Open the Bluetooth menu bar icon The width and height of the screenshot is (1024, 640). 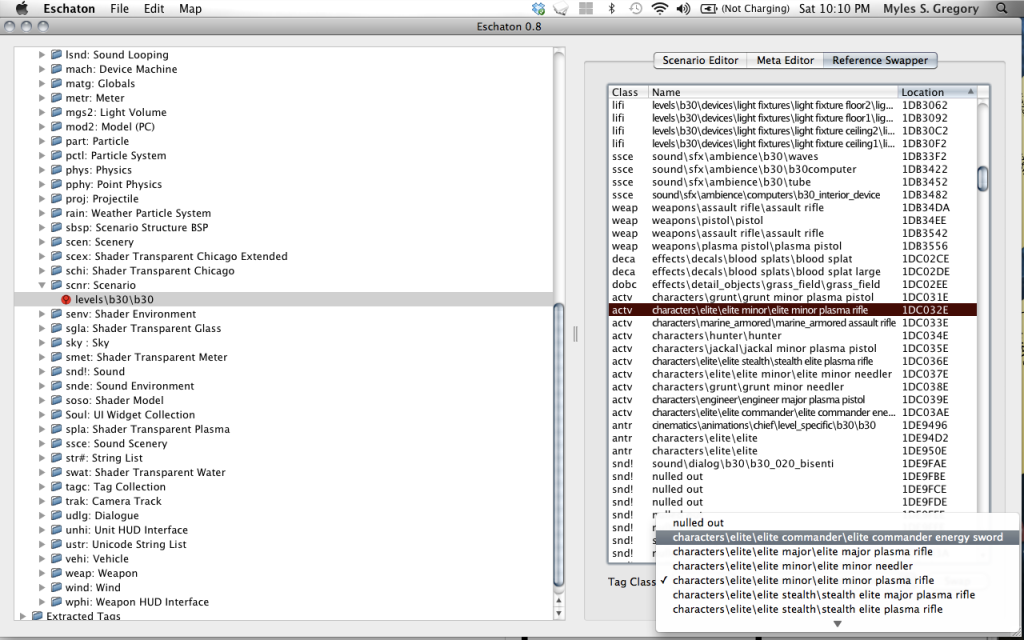click(x=611, y=8)
